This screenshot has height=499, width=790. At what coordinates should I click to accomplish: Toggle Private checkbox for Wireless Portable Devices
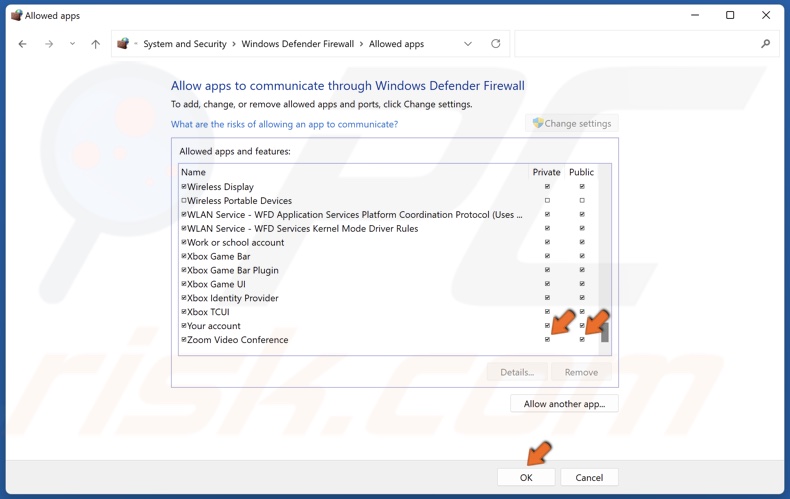click(547, 201)
